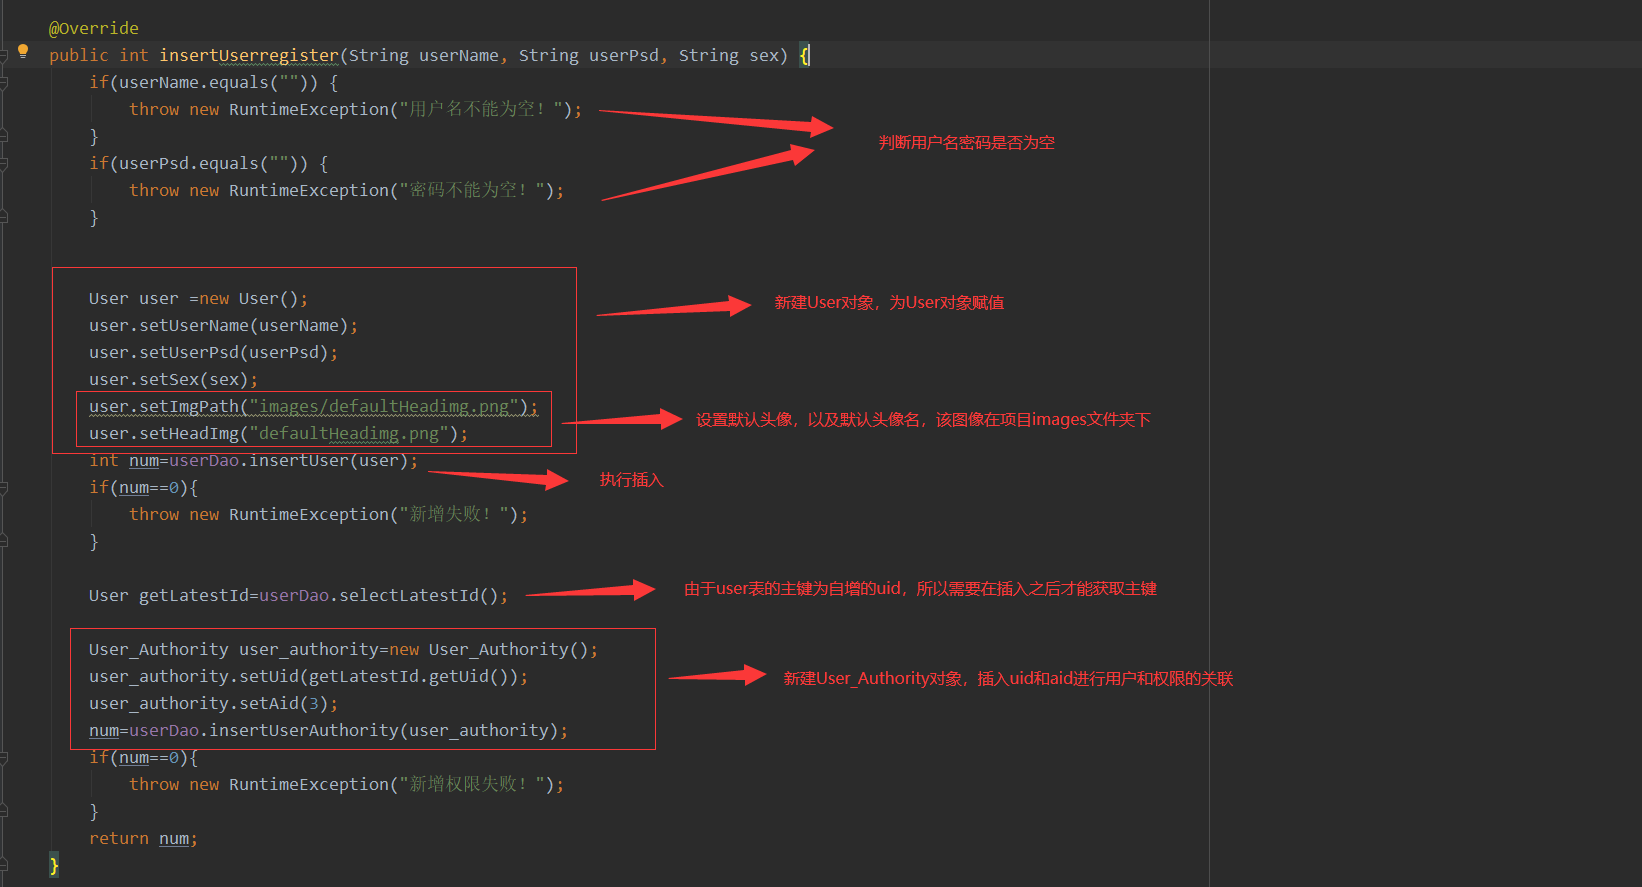Image resolution: width=1642 pixels, height=887 pixels.
Task: Click the user.setSex(sex) line
Action: [173, 379]
